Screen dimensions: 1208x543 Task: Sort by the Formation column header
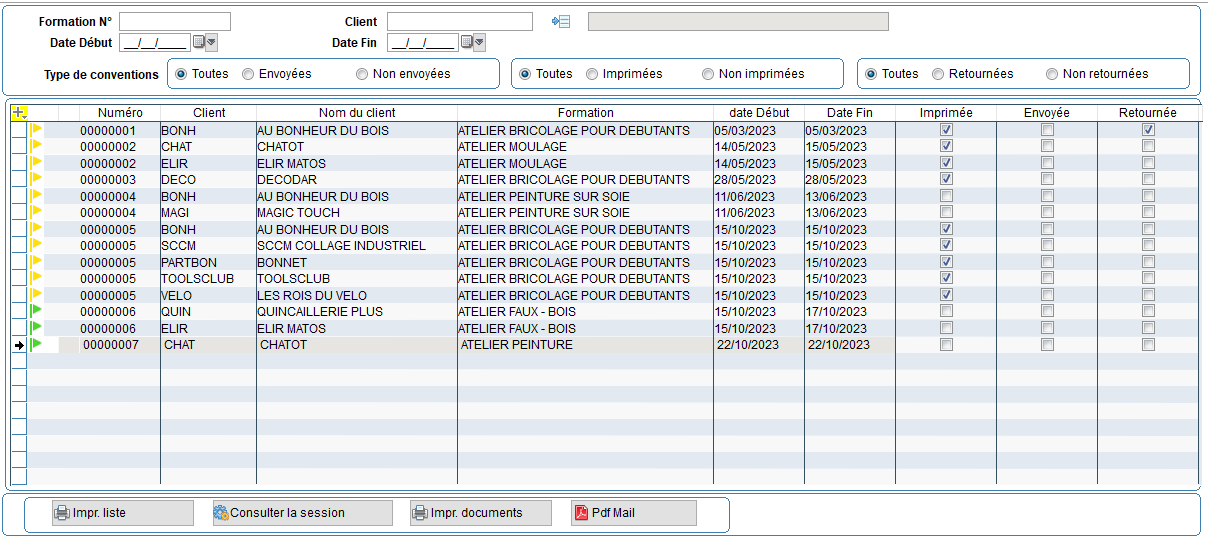(585, 113)
